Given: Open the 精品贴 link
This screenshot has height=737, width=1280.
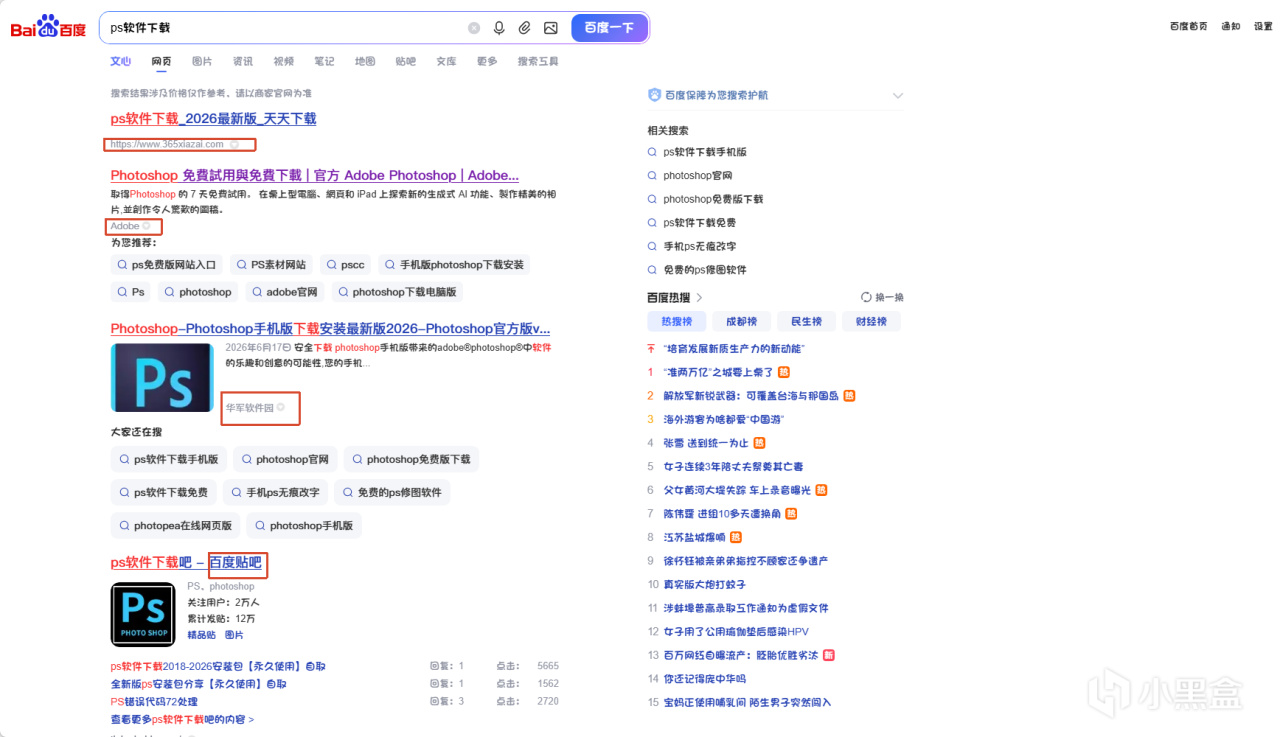Looking at the screenshot, I should pos(201,635).
